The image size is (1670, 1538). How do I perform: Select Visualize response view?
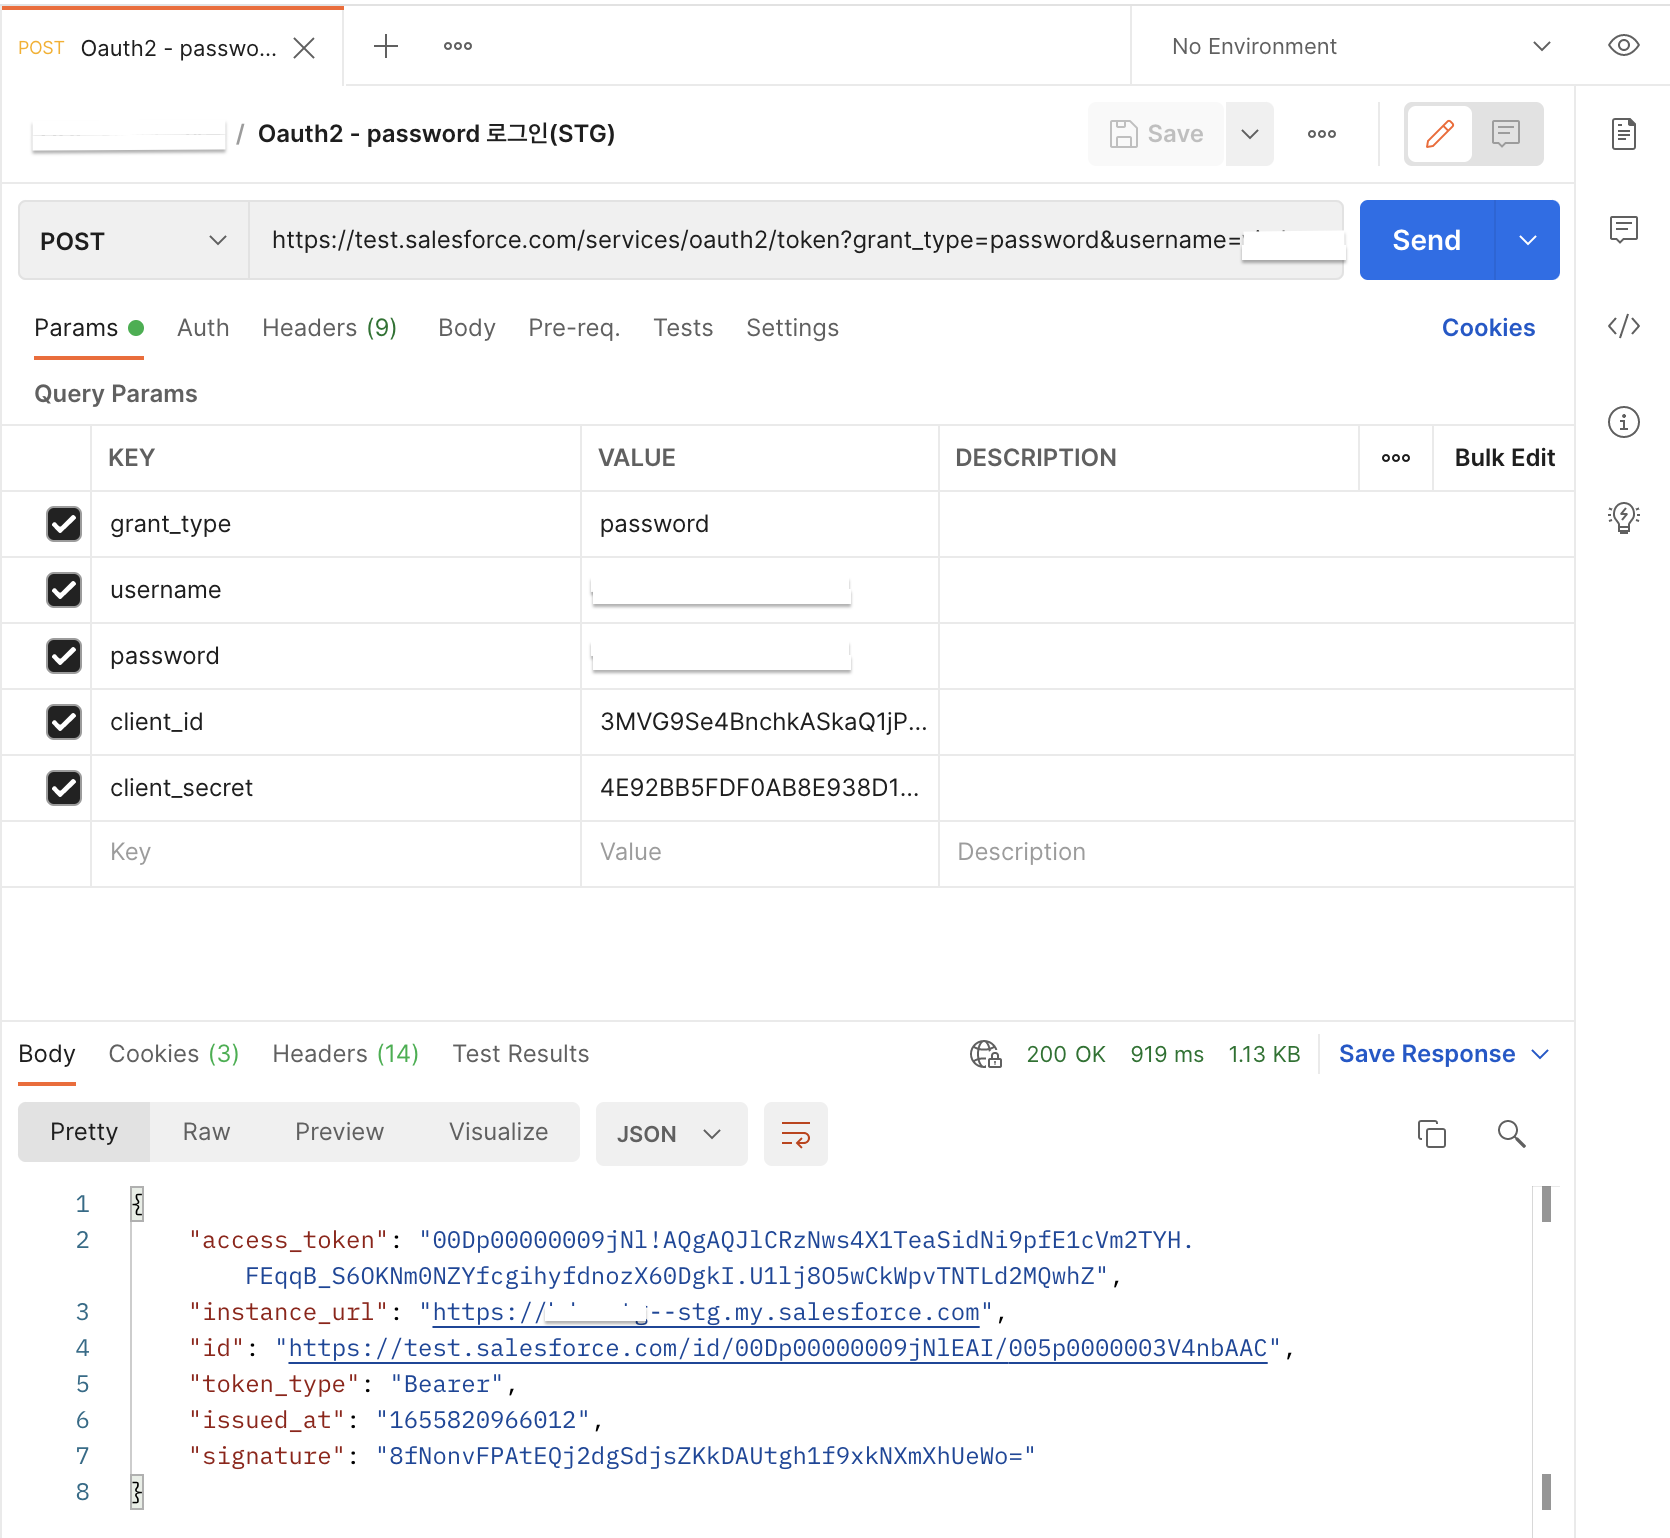click(498, 1132)
